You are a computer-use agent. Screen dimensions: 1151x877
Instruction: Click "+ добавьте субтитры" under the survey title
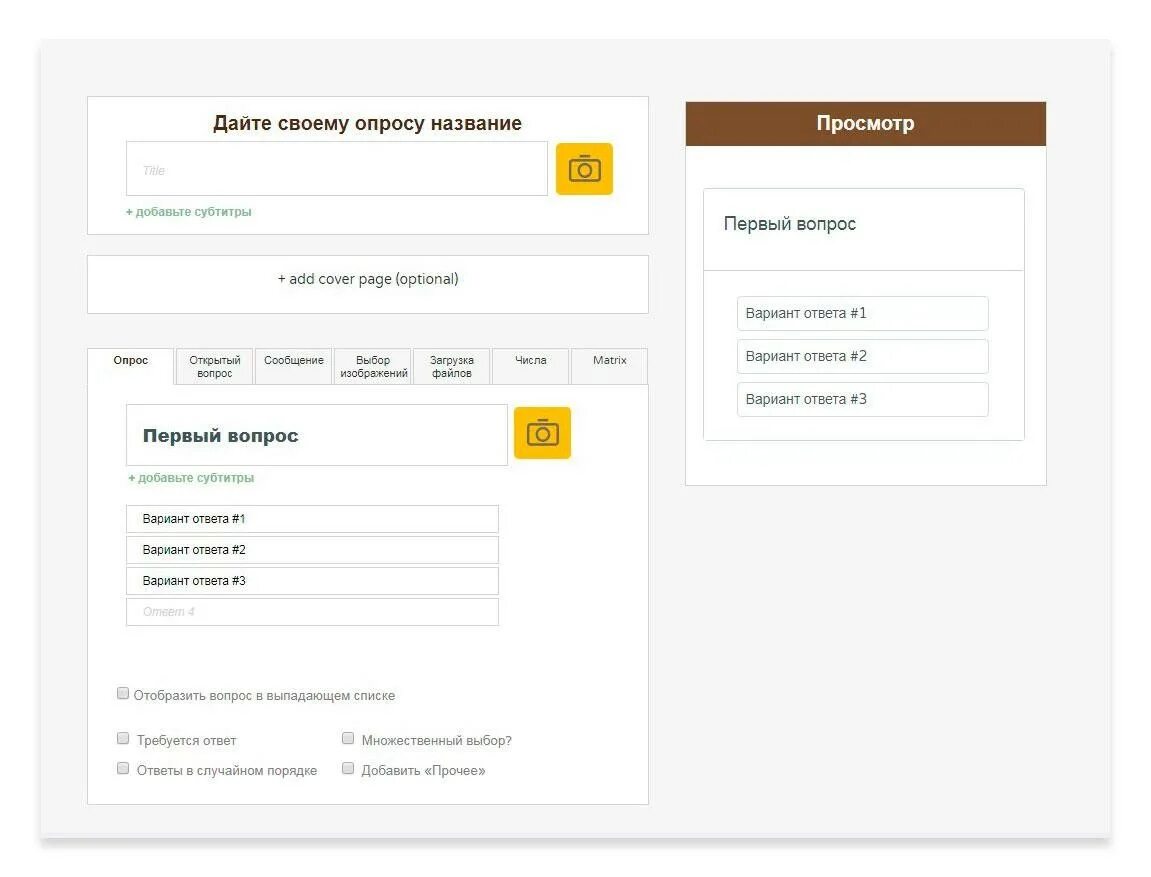(189, 211)
